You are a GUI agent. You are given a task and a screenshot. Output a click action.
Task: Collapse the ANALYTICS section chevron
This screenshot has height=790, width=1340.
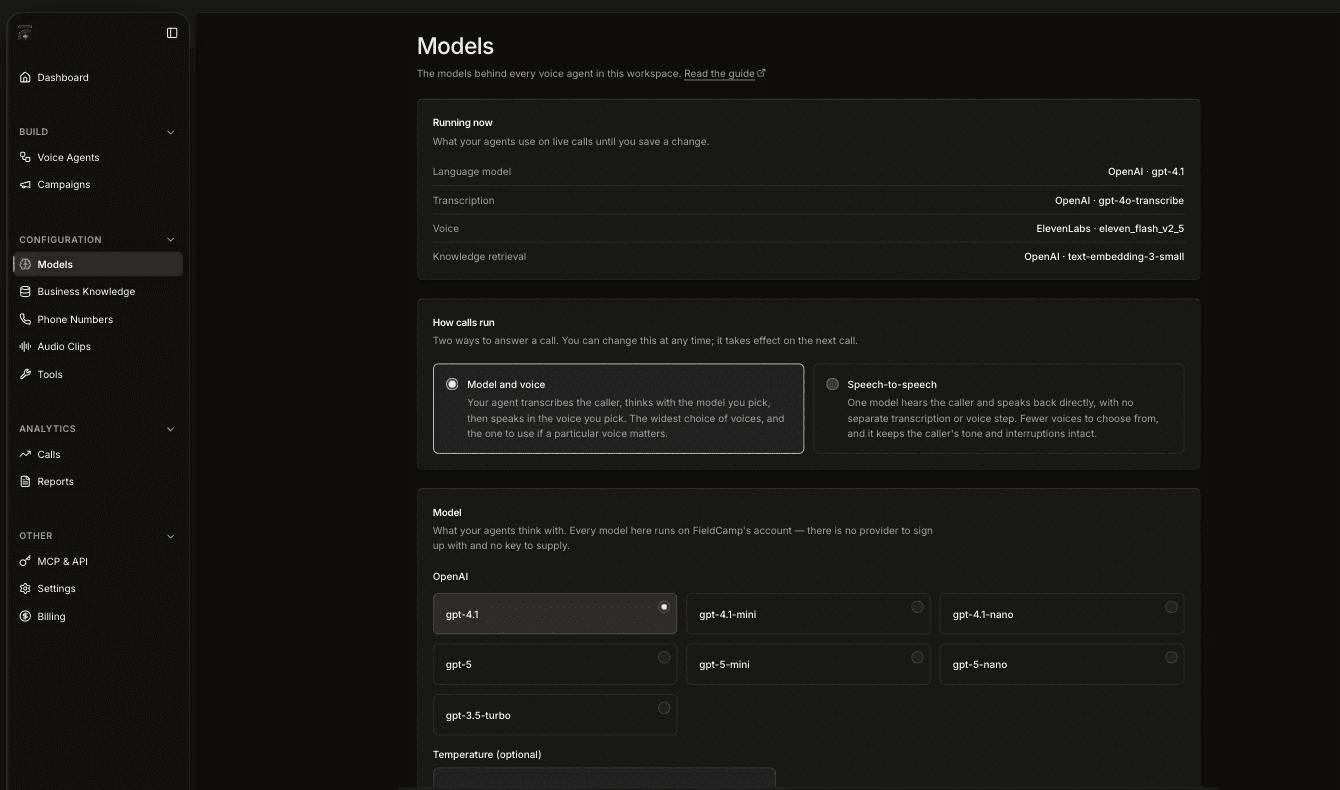tap(170, 429)
